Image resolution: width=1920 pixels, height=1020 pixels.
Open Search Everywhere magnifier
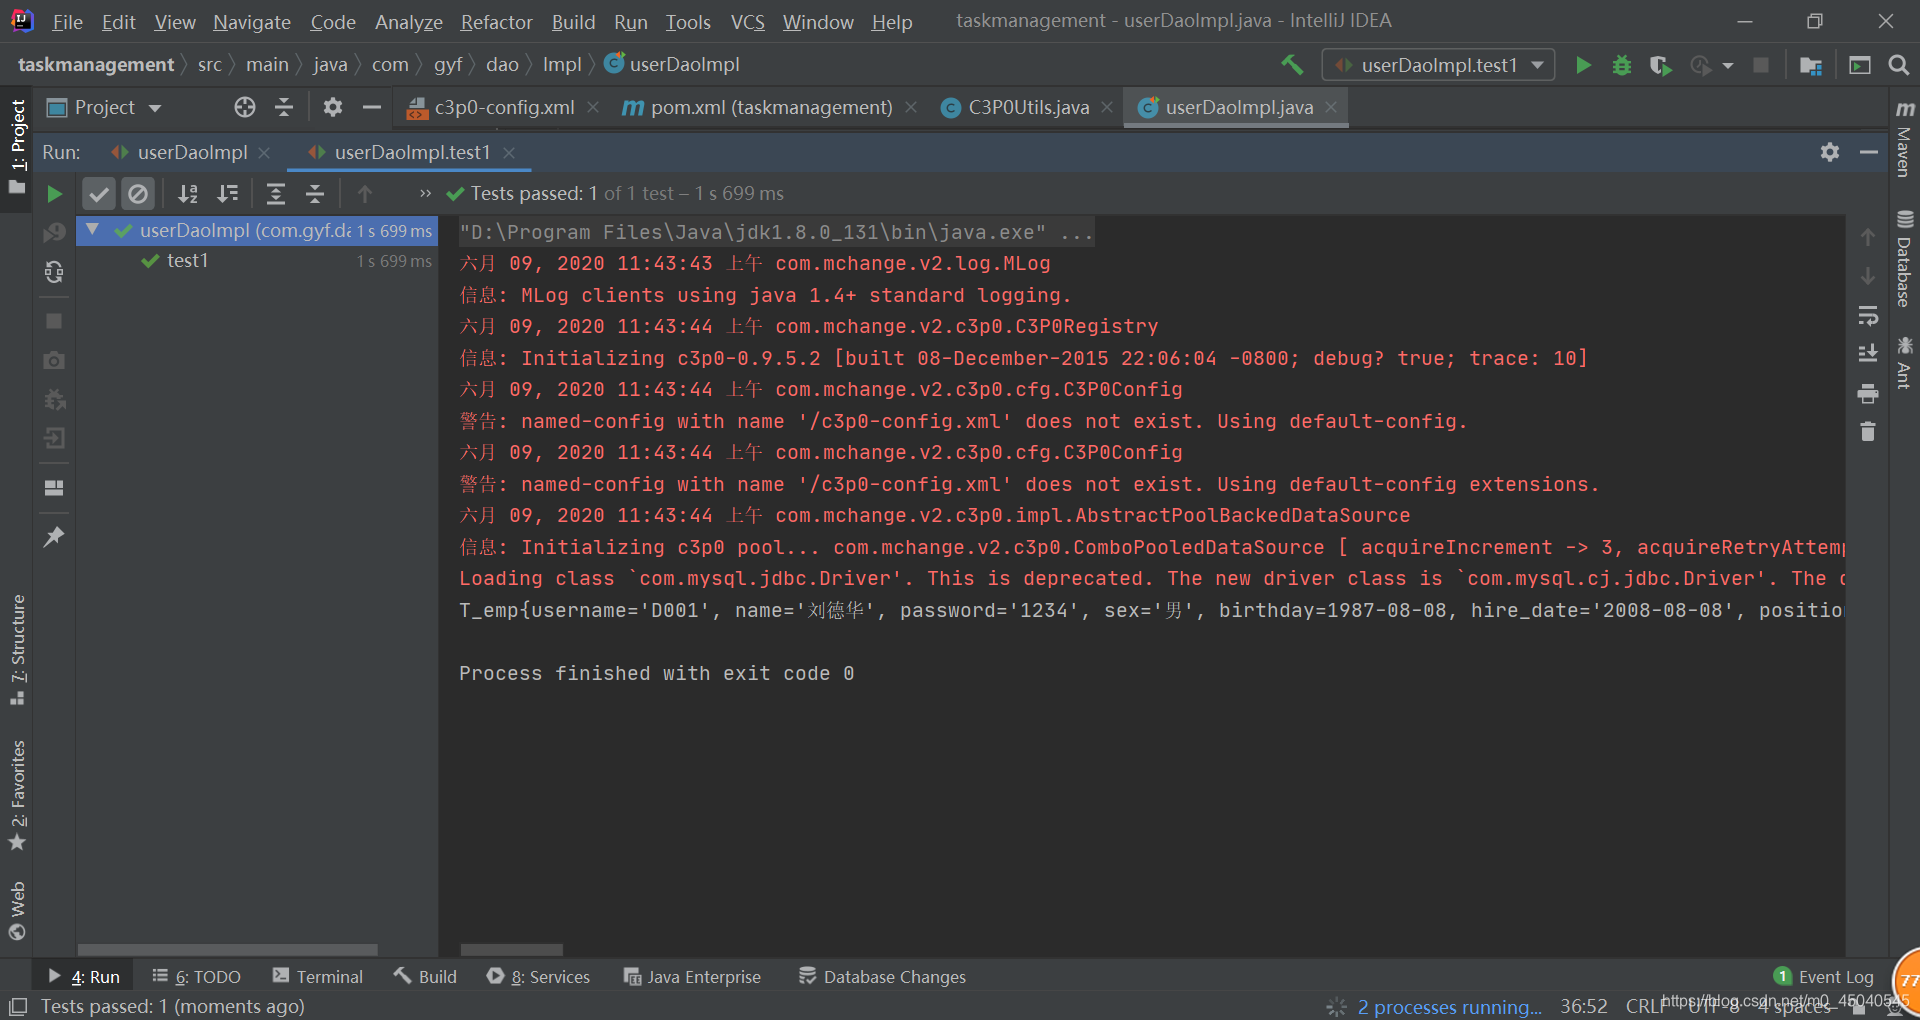tap(1899, 65)
